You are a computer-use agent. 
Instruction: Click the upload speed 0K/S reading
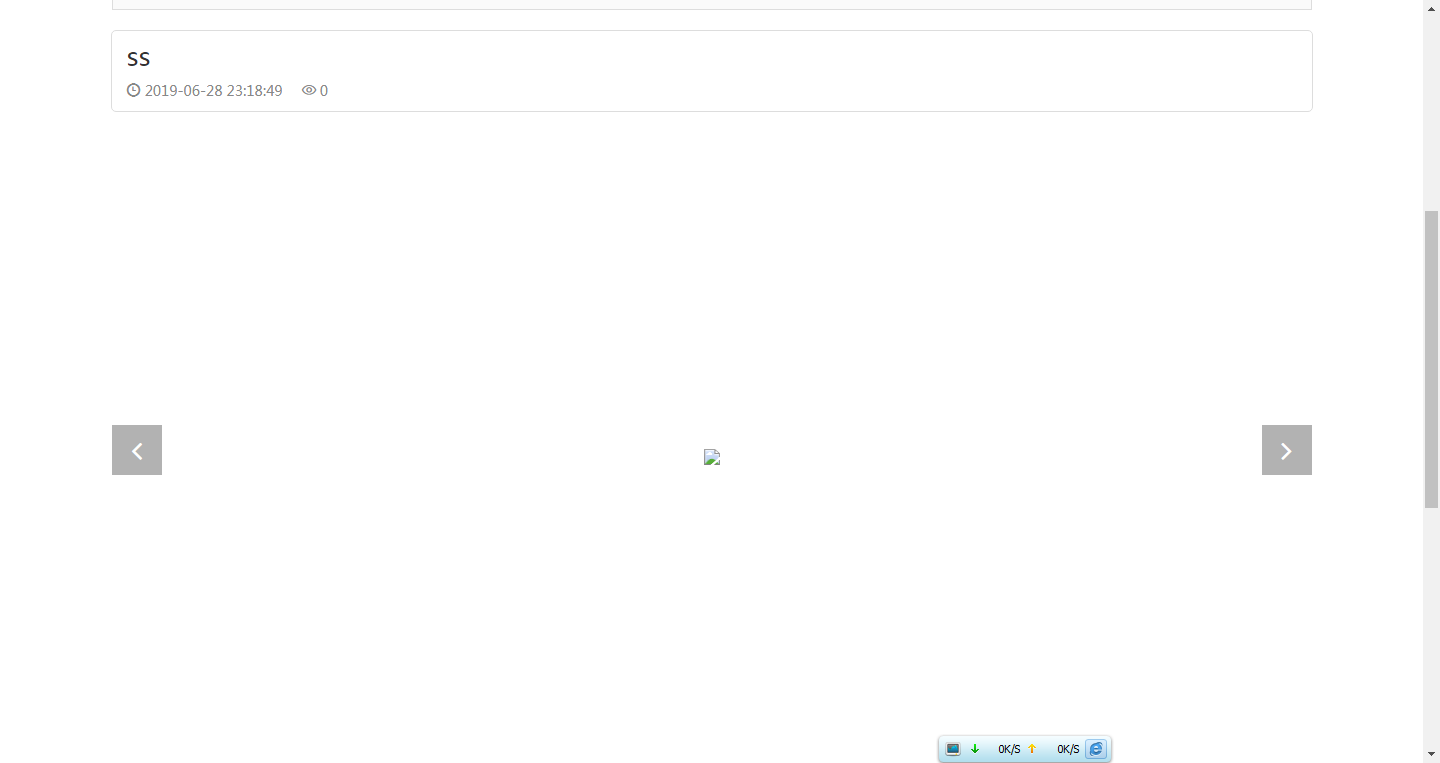coord(1068,749)
